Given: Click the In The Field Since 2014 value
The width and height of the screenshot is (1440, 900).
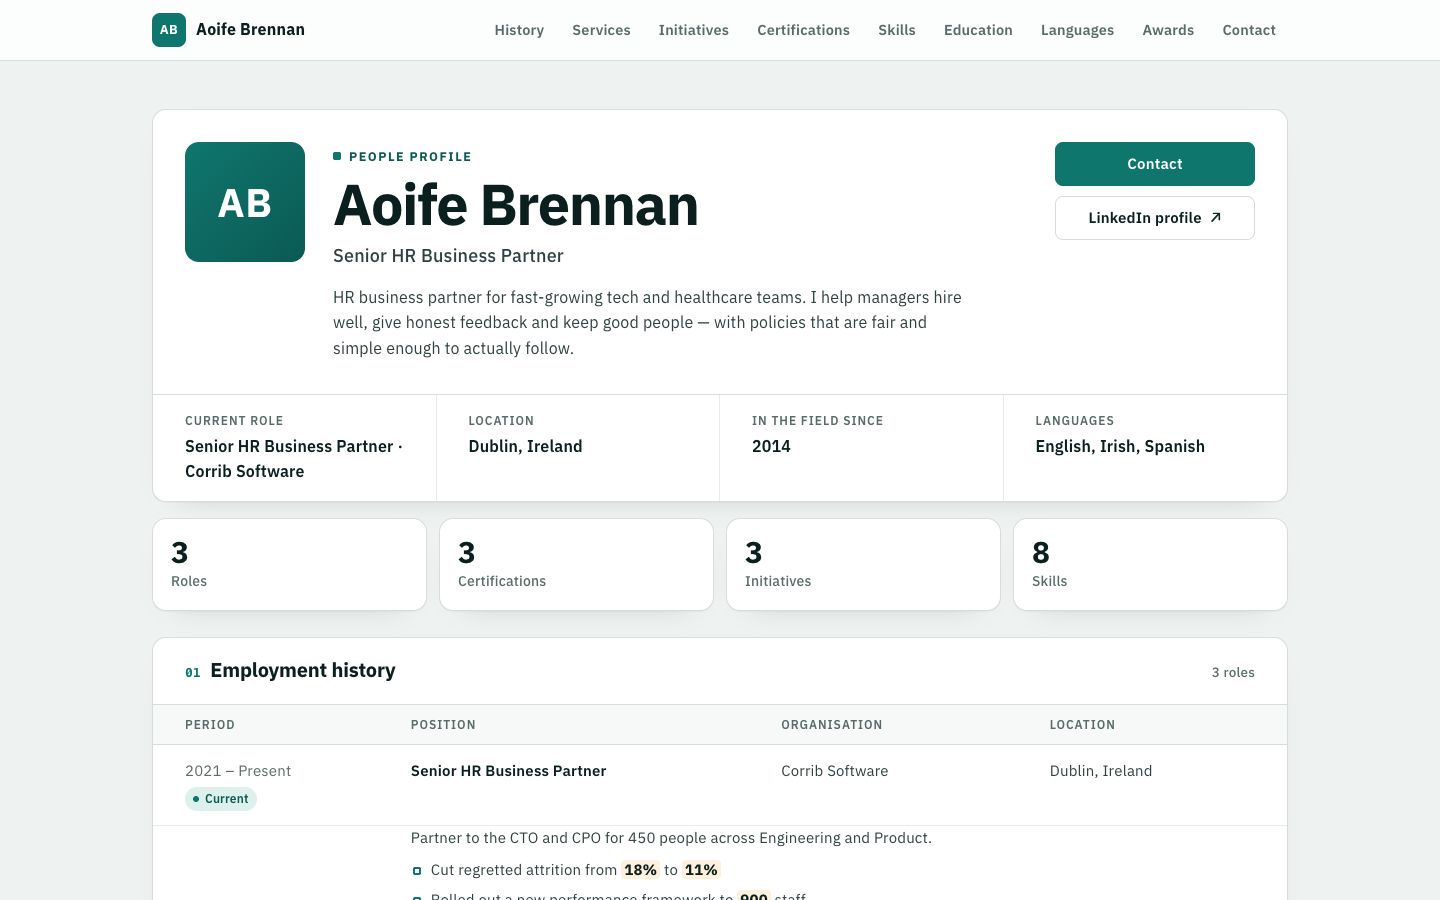Looking at the screenshot, I should pos(771,446).
